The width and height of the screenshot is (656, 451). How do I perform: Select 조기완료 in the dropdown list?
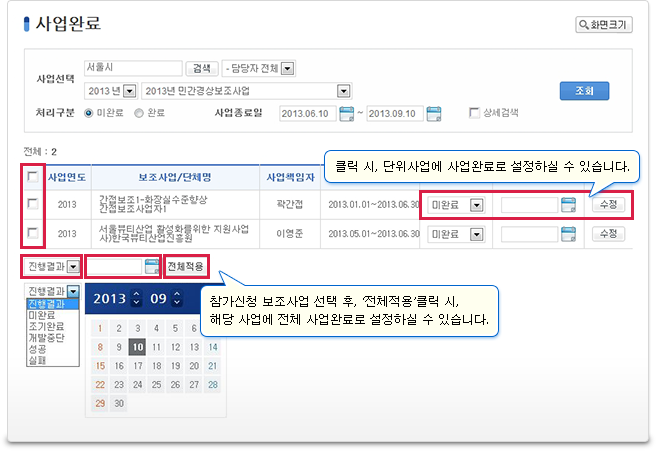[x=53, y=326]
